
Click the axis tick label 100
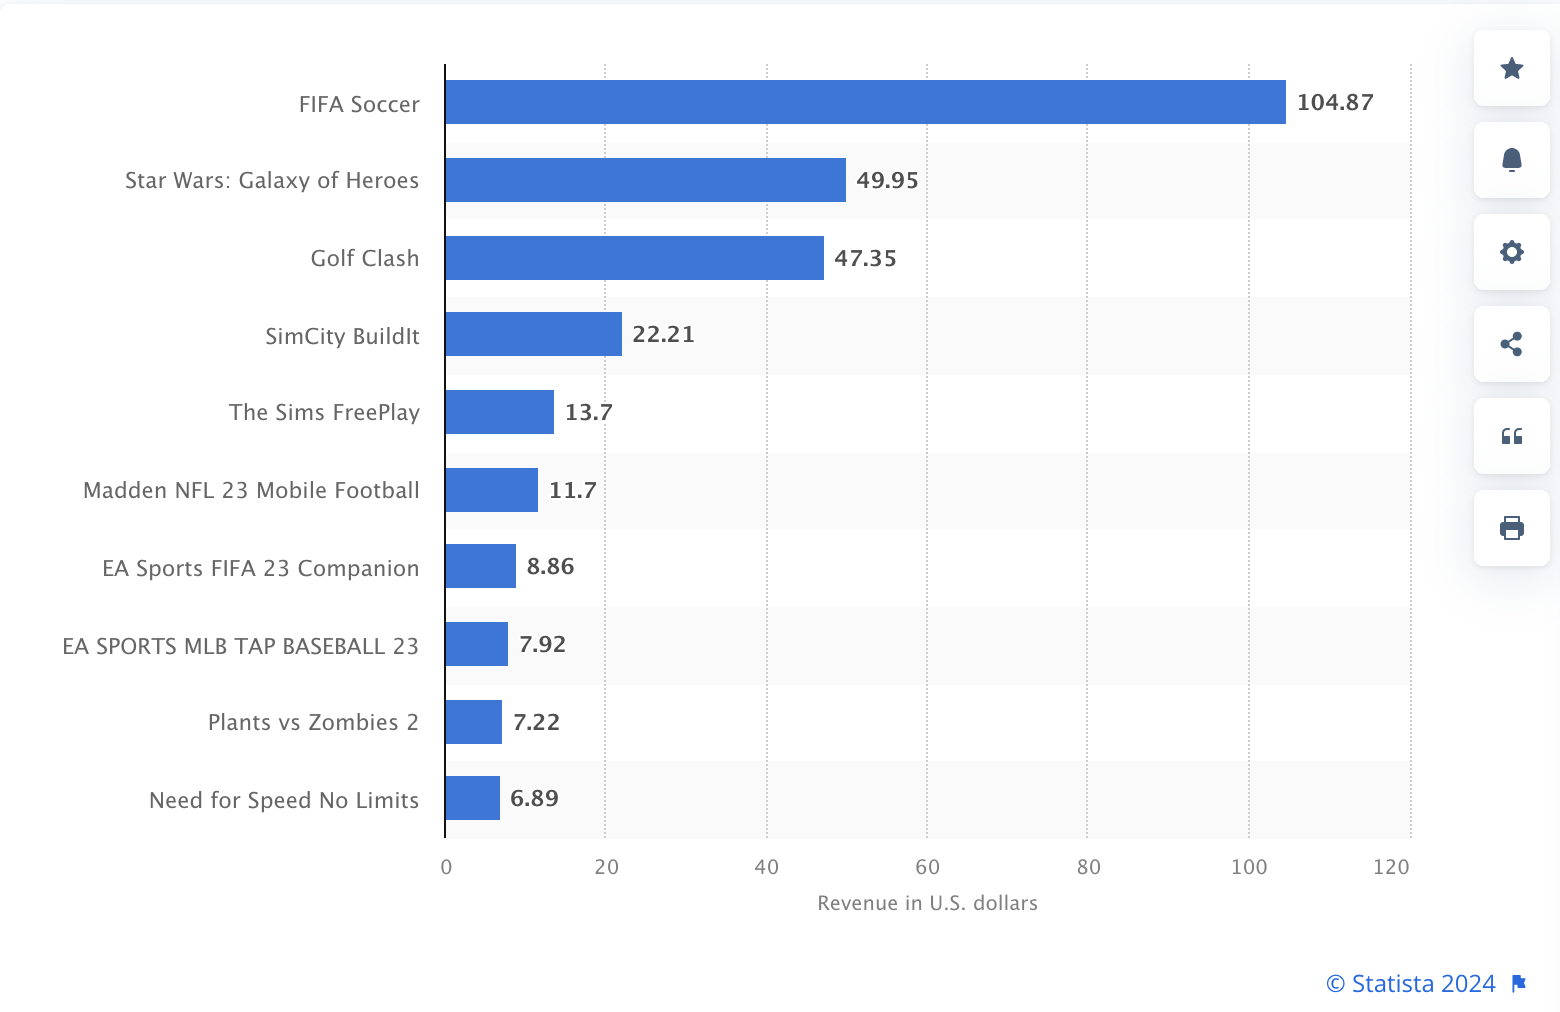coord(1249,867)
